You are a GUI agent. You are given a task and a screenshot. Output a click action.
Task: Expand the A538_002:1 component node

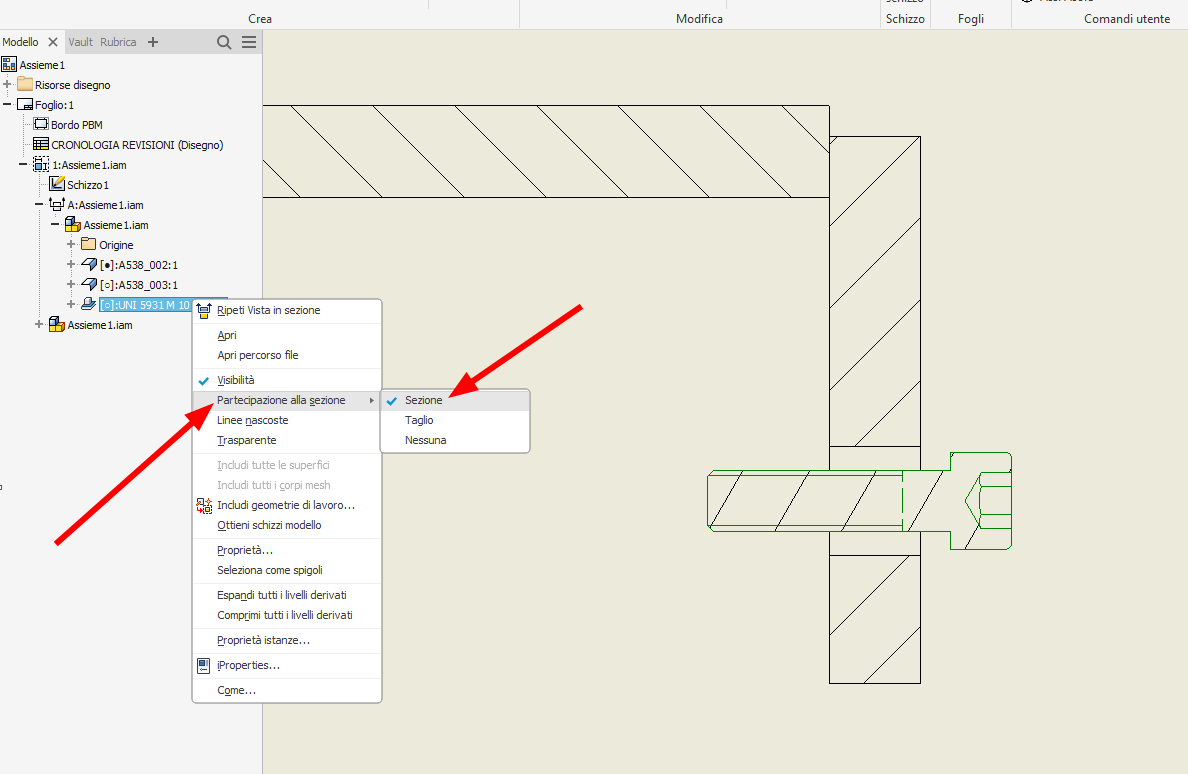[x=70, y=264]
